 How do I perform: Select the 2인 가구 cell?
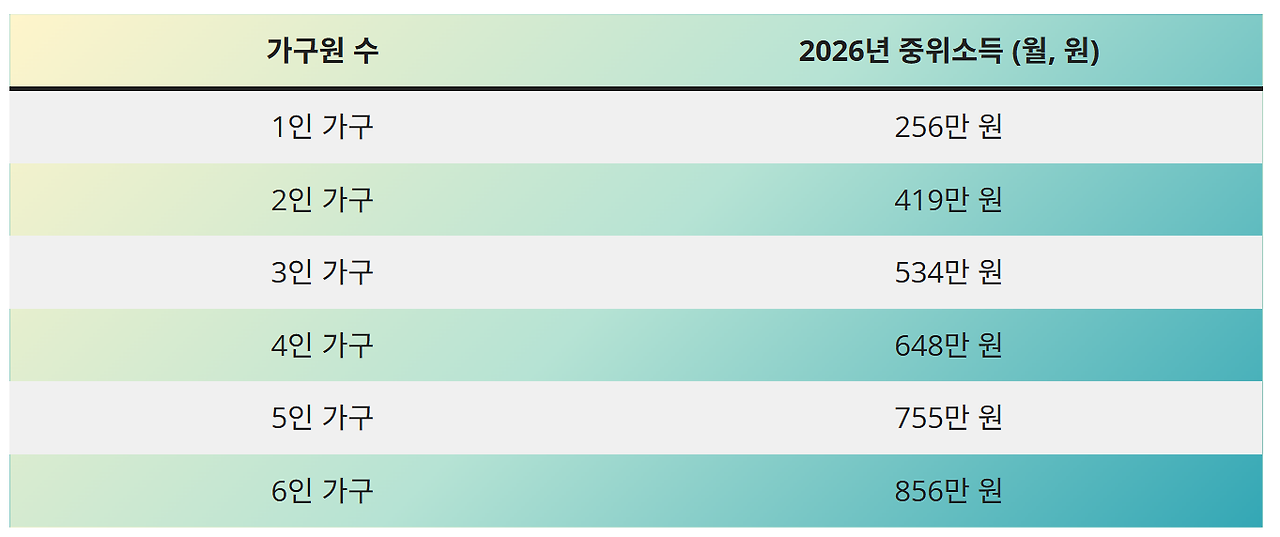pyautogui.click(x=322, y=200)
